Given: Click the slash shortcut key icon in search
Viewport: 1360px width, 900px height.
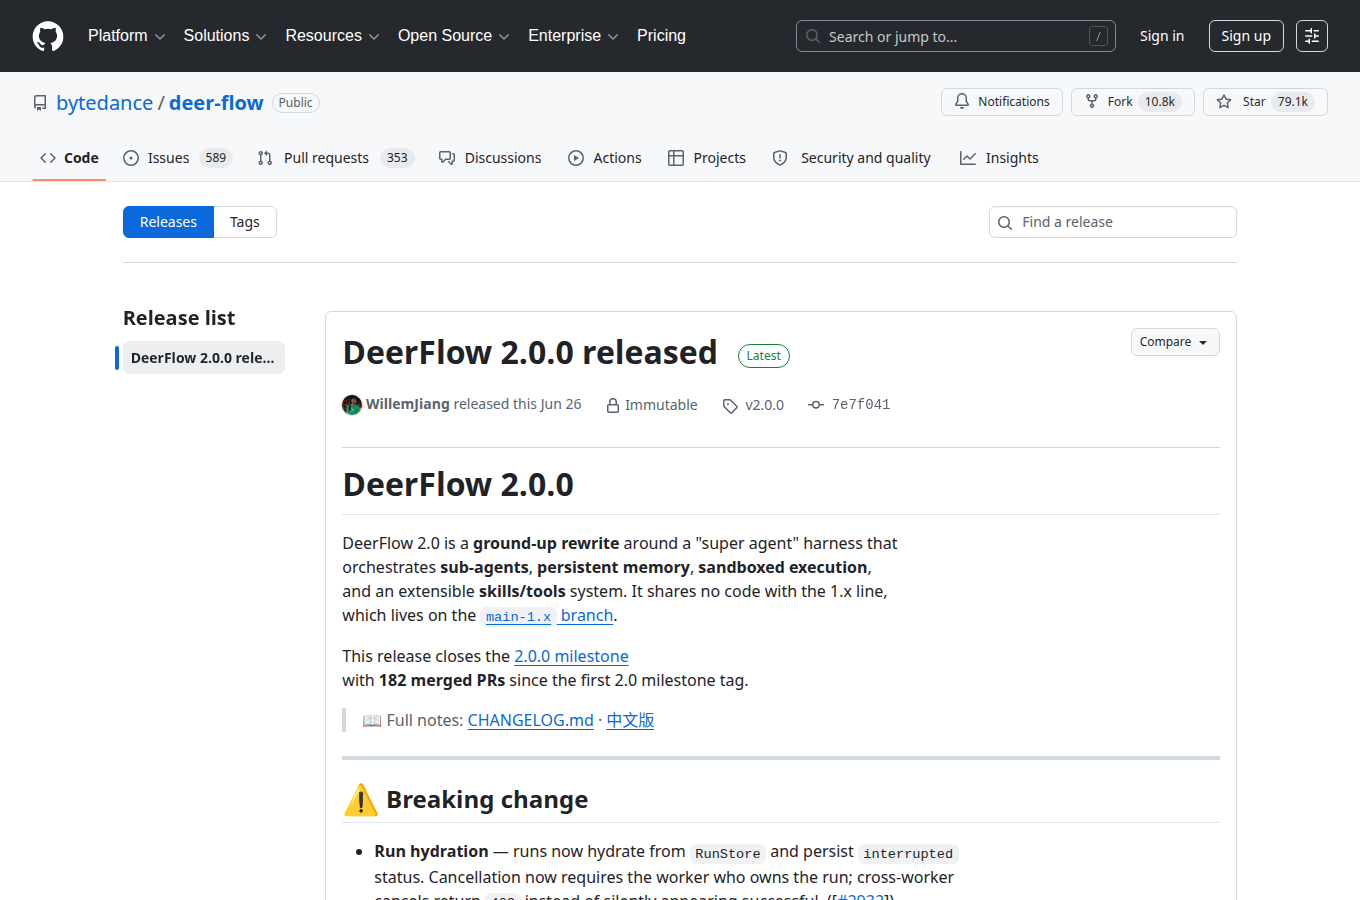Looking at the screenshot, I should pos(1098,36).
